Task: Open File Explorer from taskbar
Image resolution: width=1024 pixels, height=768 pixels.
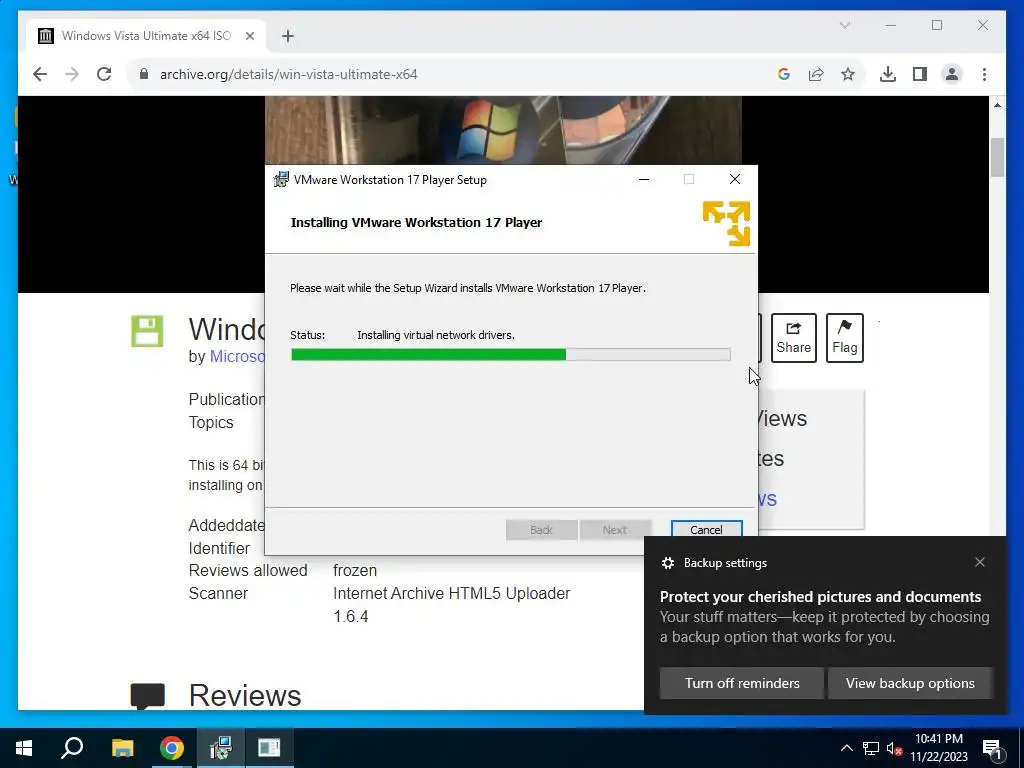Action: tap(122, 748)
